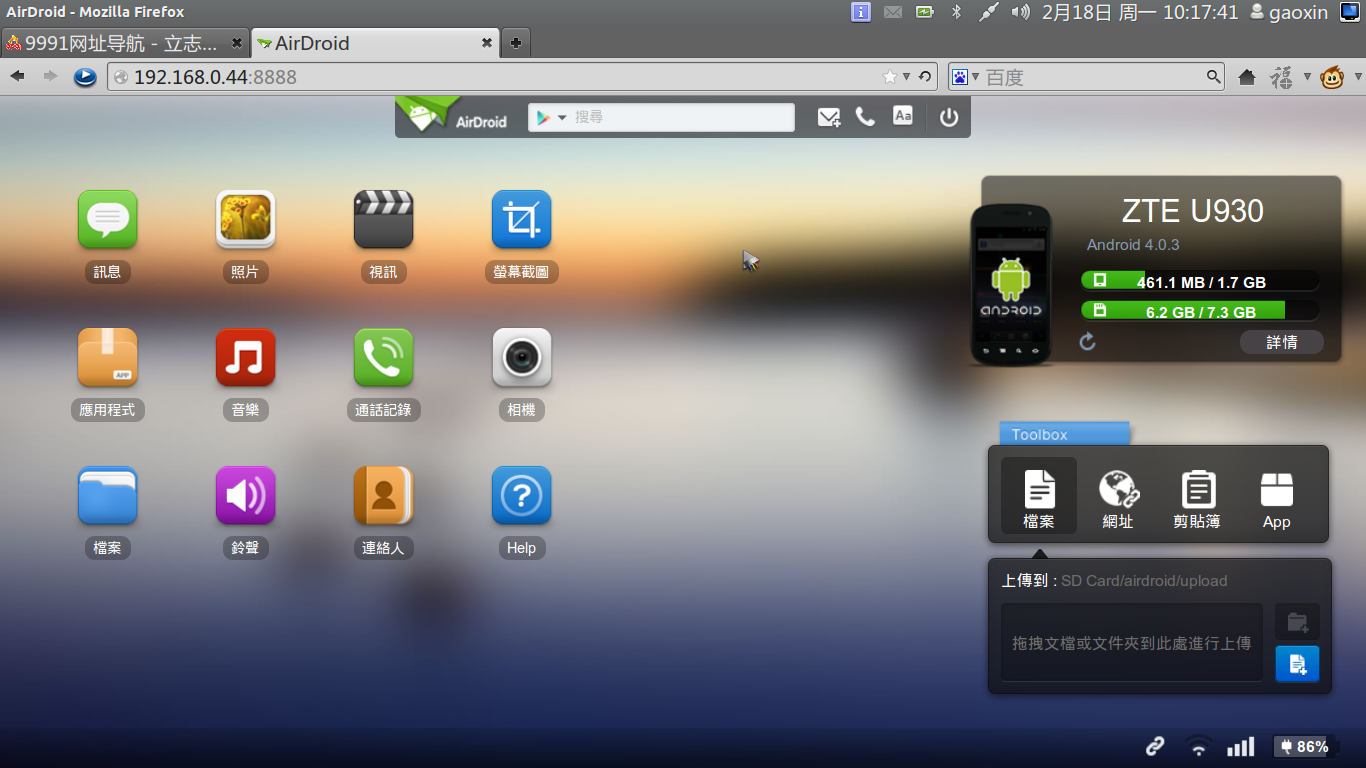
Task: Open the Baidu search engine dropdown
Action: pos(966,77)
